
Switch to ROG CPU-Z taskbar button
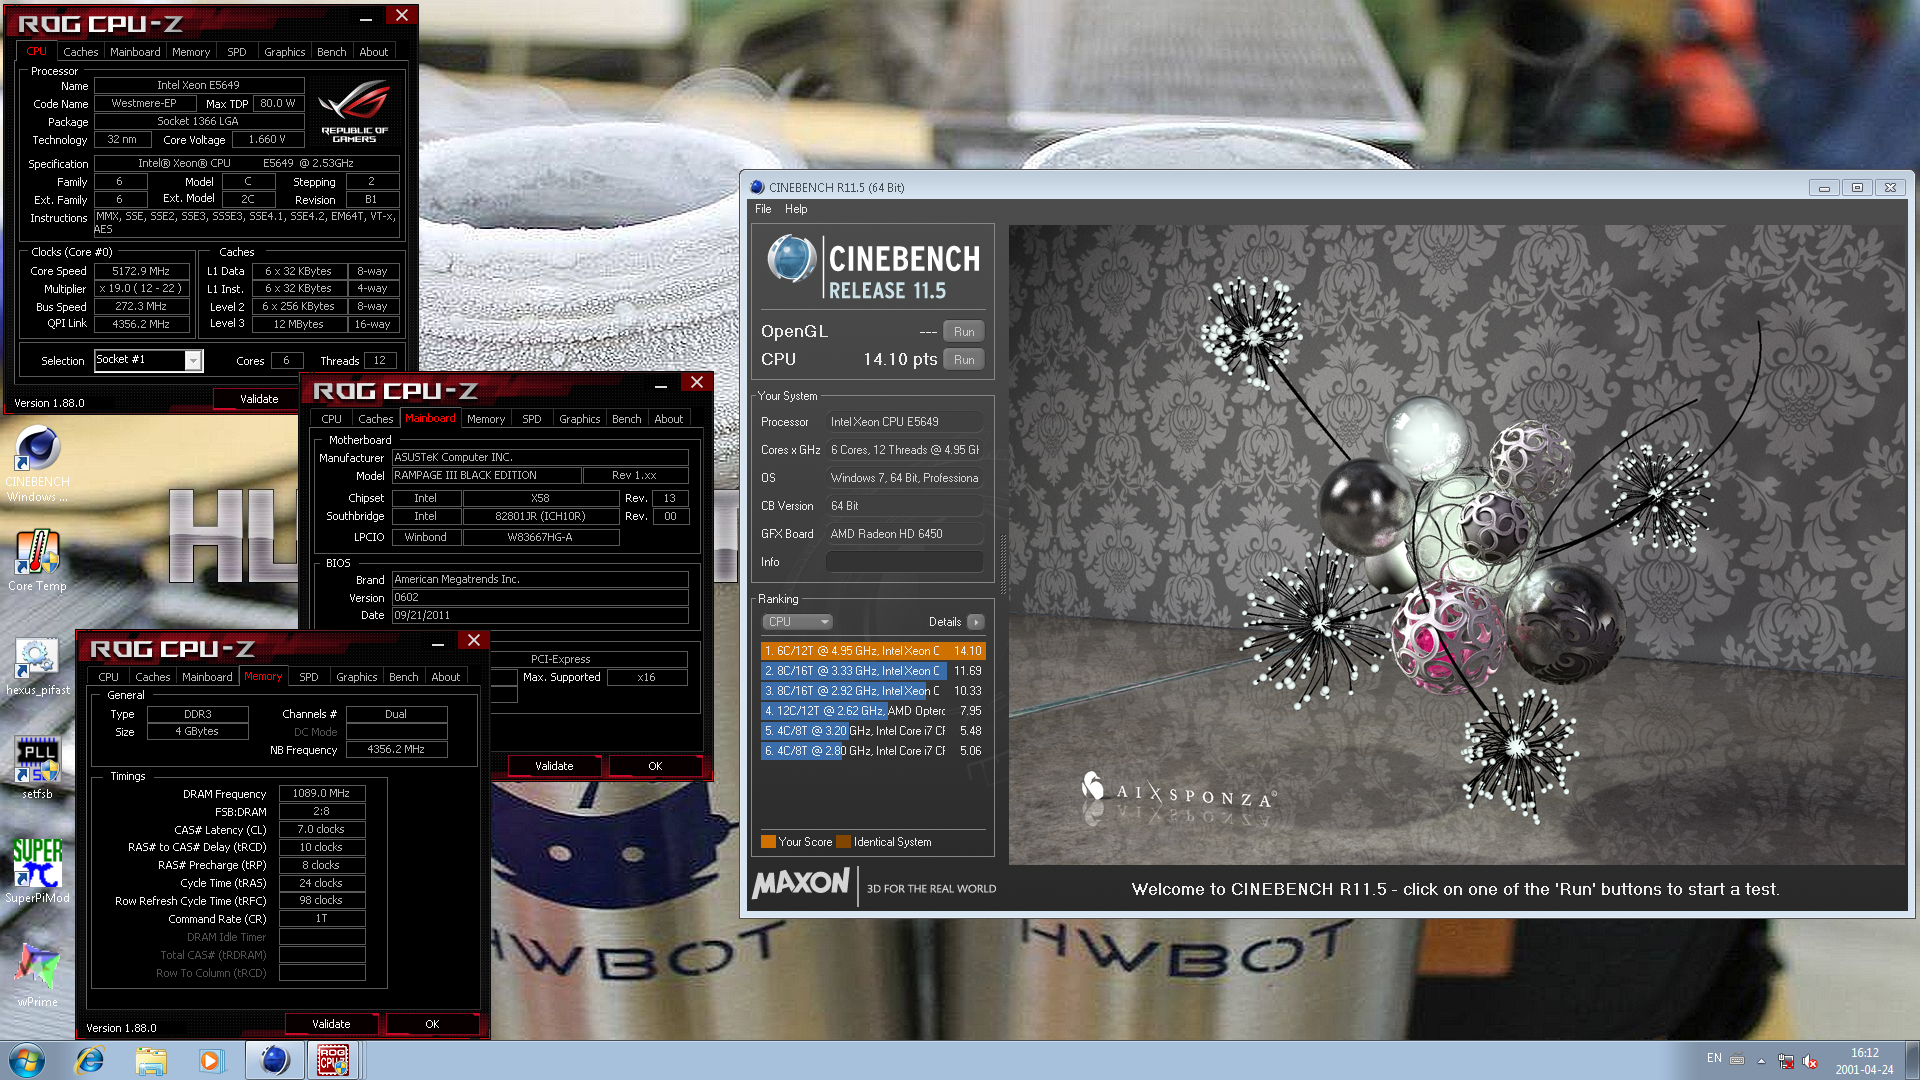click(x=333, y=1060)
